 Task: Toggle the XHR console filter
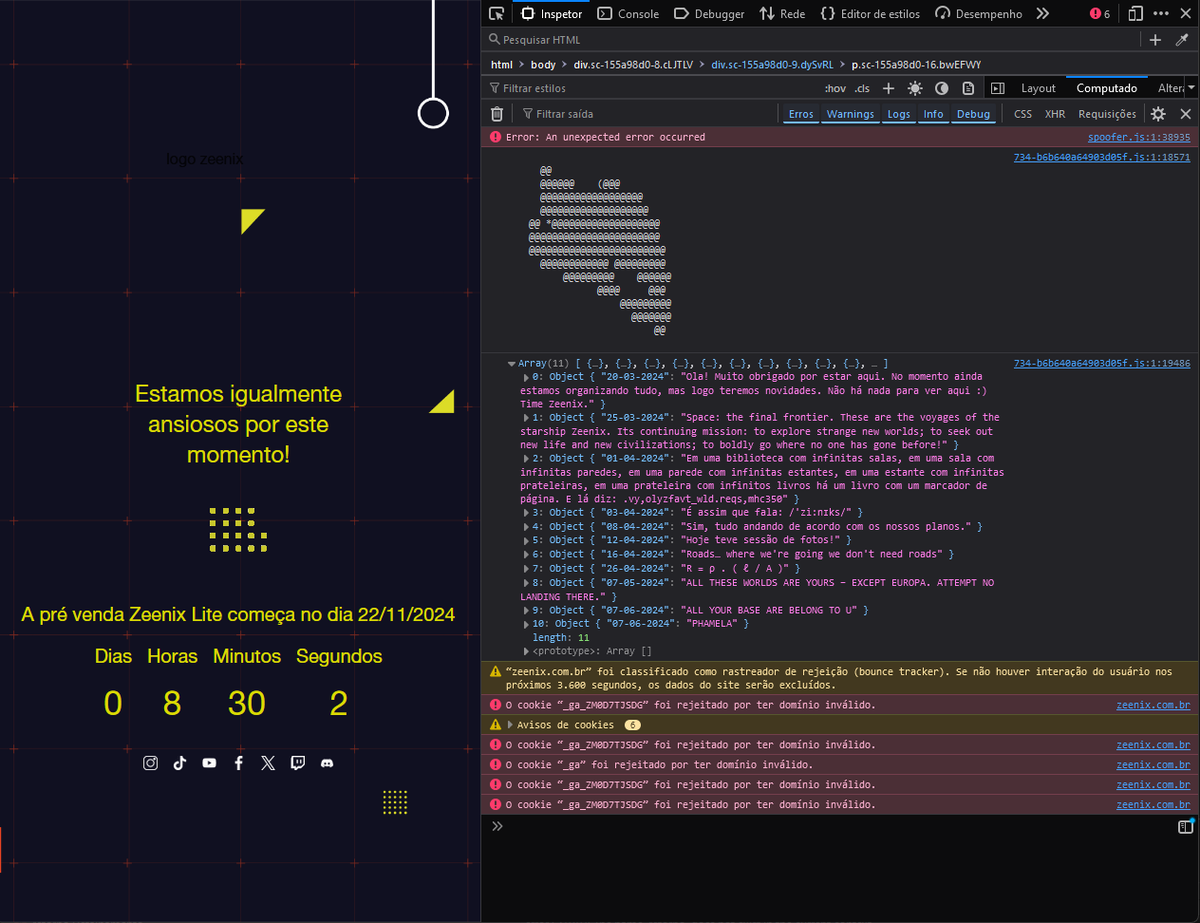(1055, 114)
